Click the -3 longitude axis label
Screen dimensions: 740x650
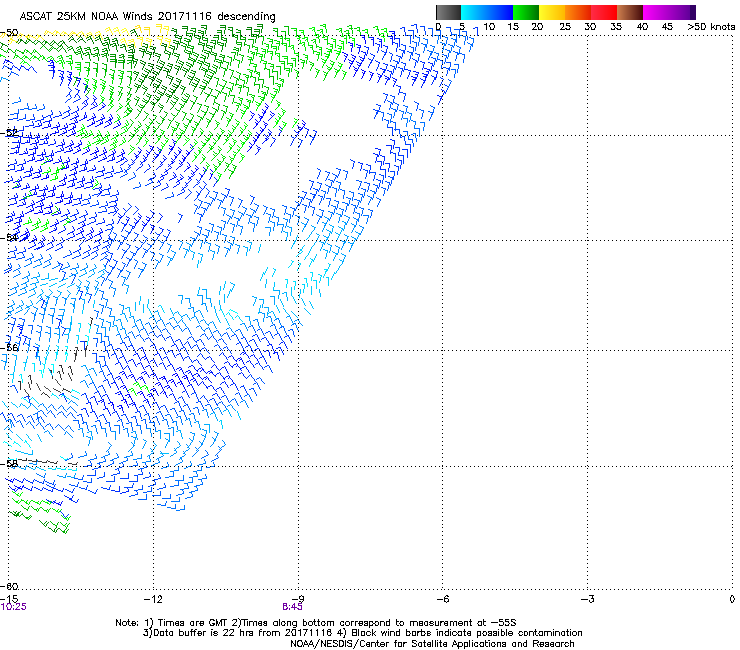587,598
